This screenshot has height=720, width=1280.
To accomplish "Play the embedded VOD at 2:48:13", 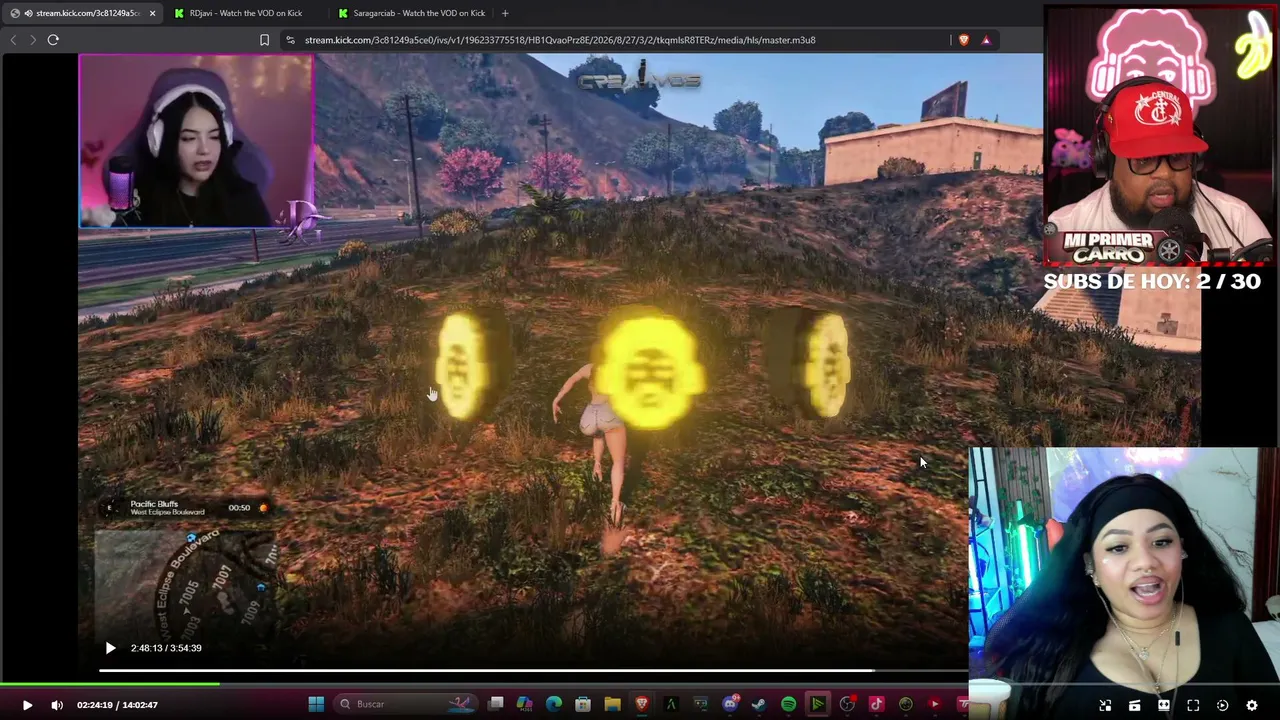I will (110, 648).
